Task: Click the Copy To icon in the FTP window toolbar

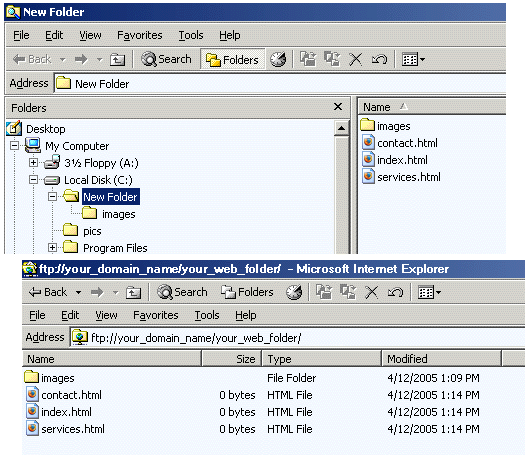Action: click(348, 292)
